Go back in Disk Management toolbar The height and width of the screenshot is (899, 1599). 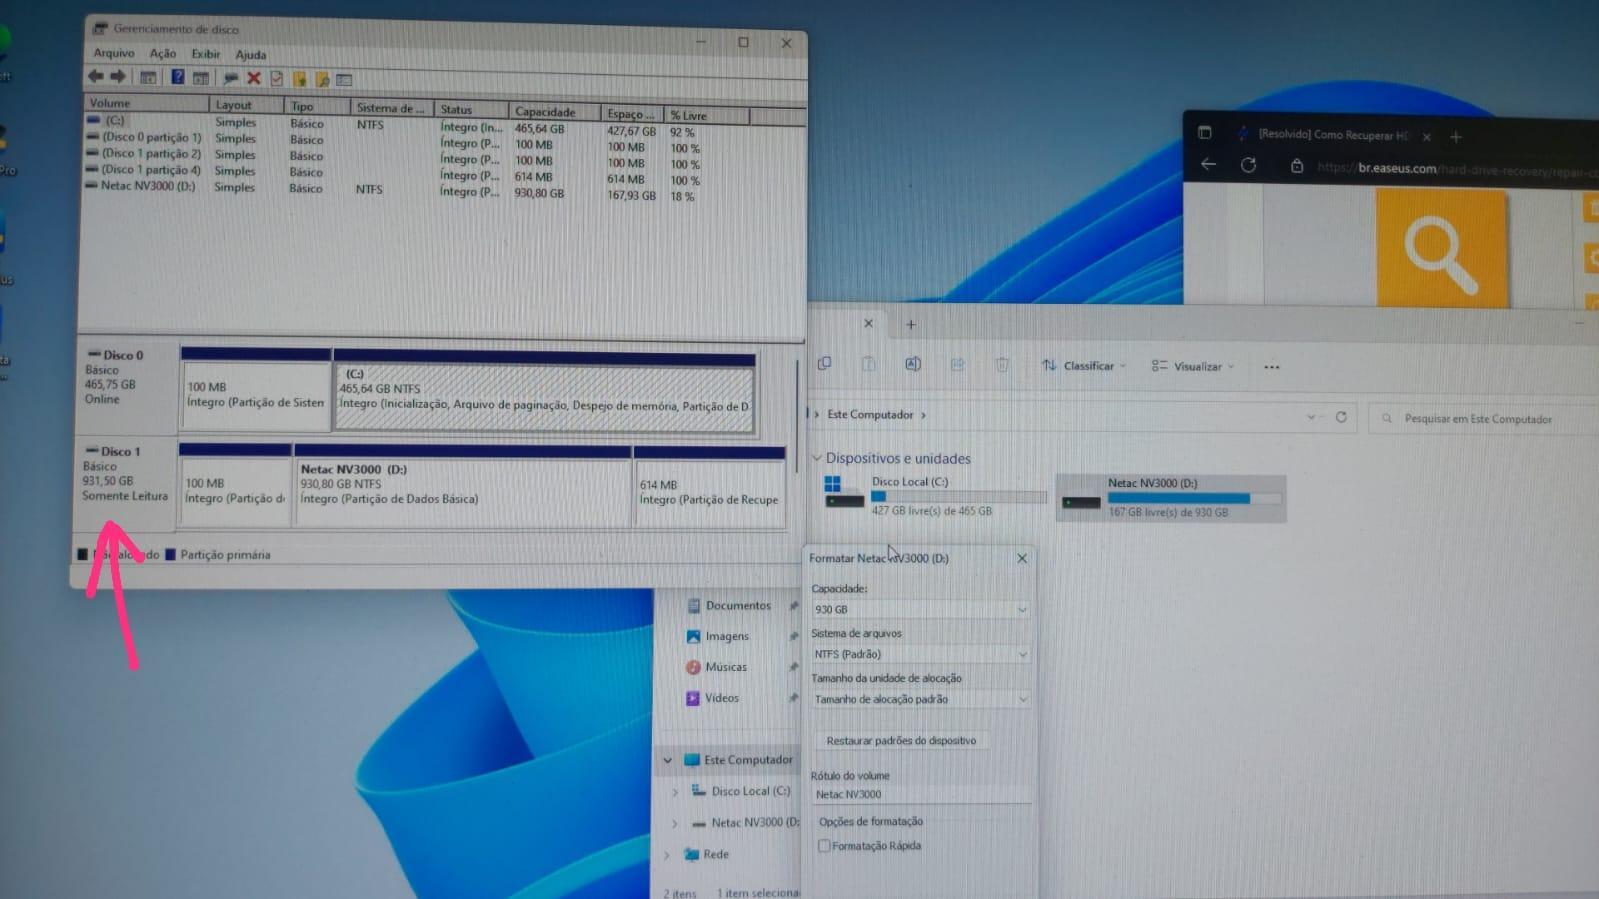click(x=96, y=77)
